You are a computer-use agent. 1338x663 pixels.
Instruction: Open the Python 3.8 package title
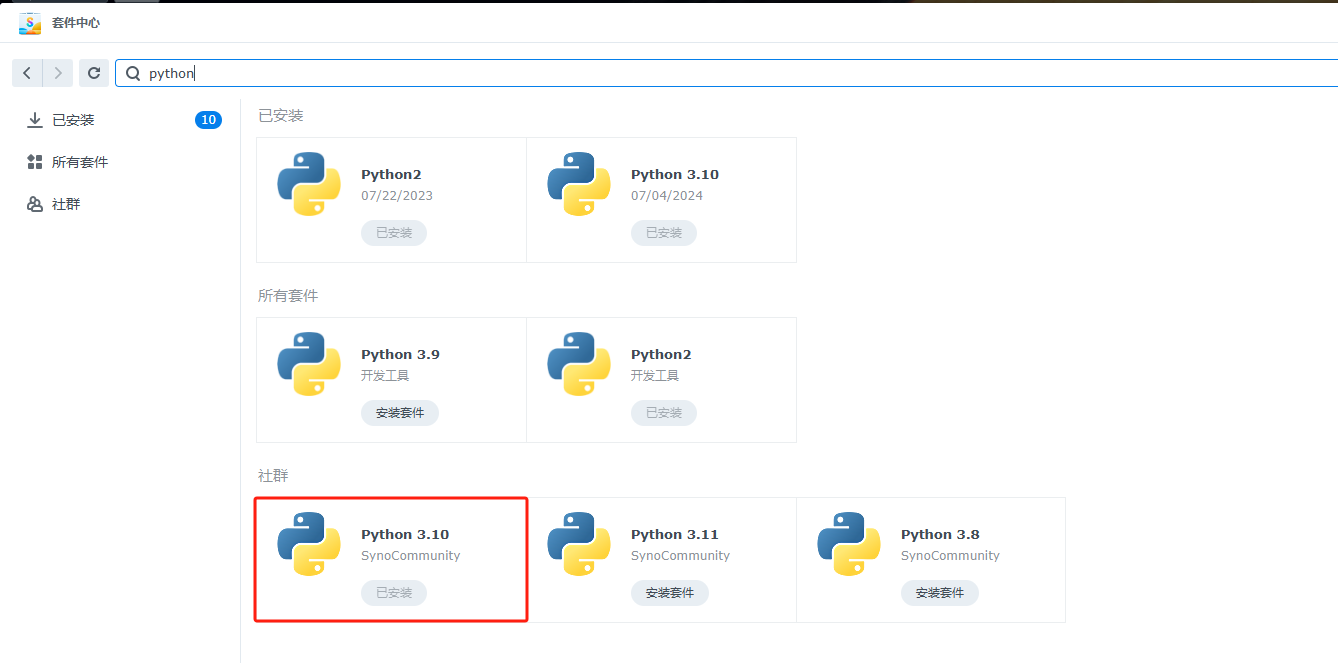click(x=940, y=534)
